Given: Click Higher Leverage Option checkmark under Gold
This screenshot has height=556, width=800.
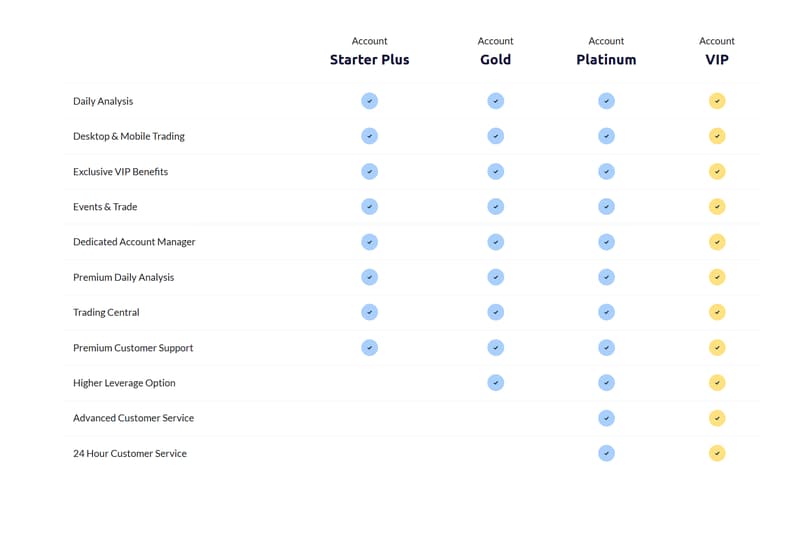Looking at the screenshot, I should [x=495, y=383].
